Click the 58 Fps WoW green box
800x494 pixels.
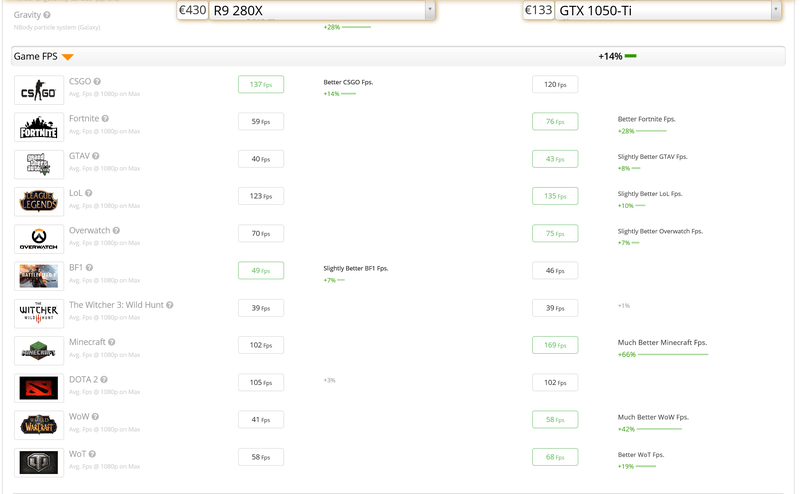[555, 419]
